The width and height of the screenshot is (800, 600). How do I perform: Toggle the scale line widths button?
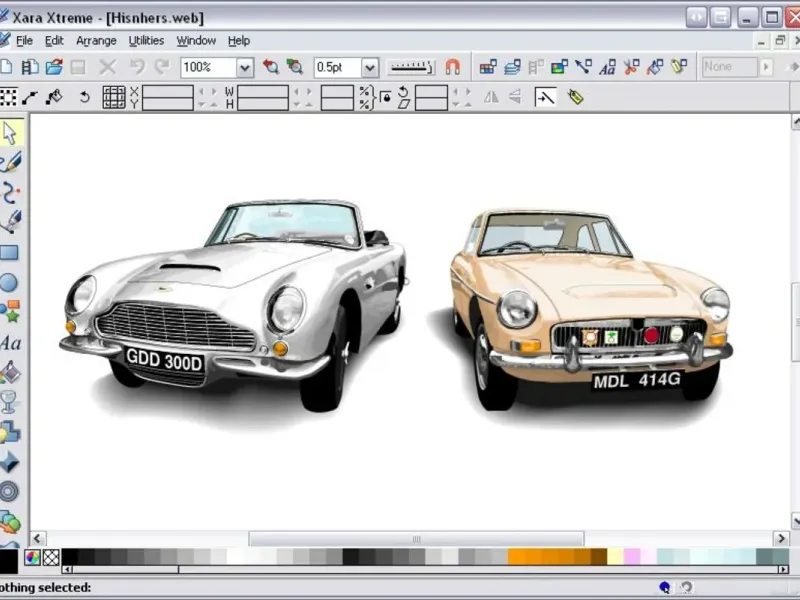pyautogui.click(x=545, y=97)
